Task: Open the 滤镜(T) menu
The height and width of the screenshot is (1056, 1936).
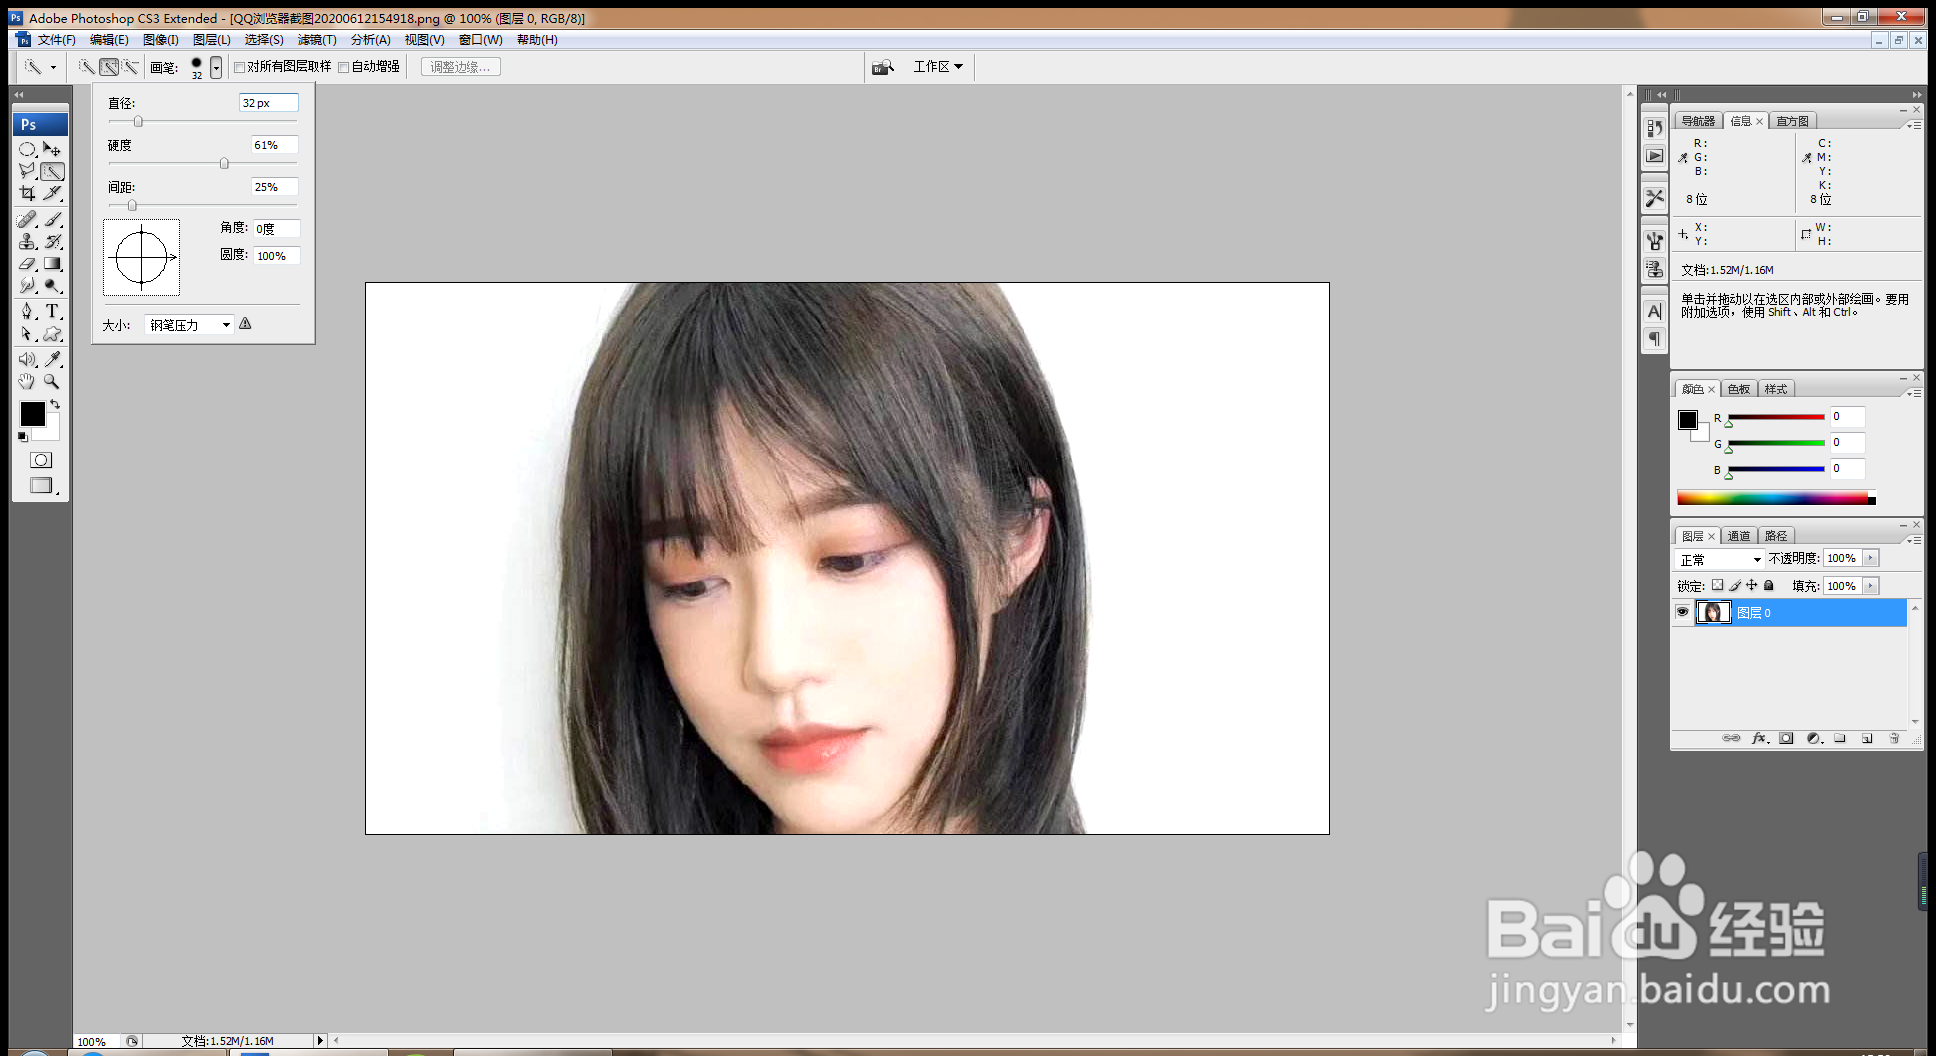Action: [317, 40]
